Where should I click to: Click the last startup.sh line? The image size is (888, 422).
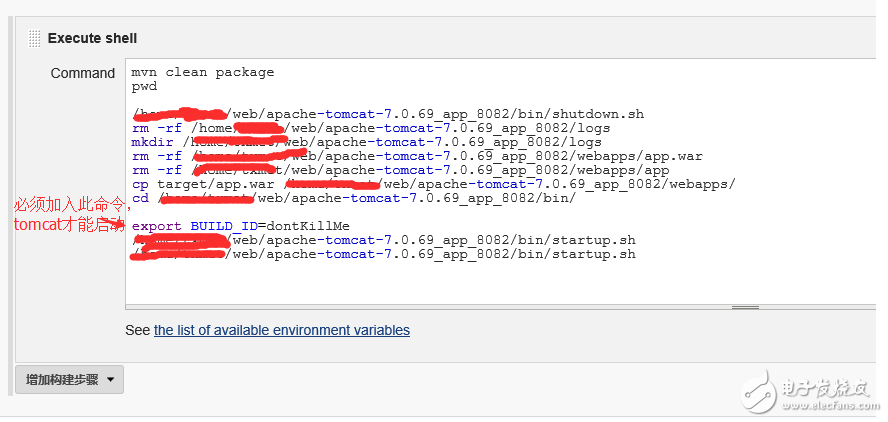(x=383, y=254)
